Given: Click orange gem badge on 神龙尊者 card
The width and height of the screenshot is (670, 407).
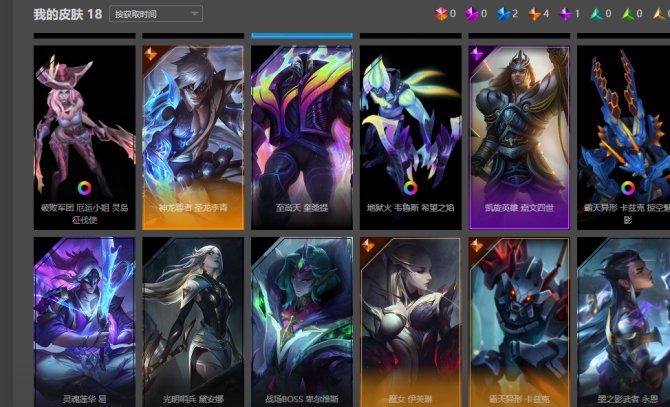Looking at the screenshot, I should coord(150,54).
